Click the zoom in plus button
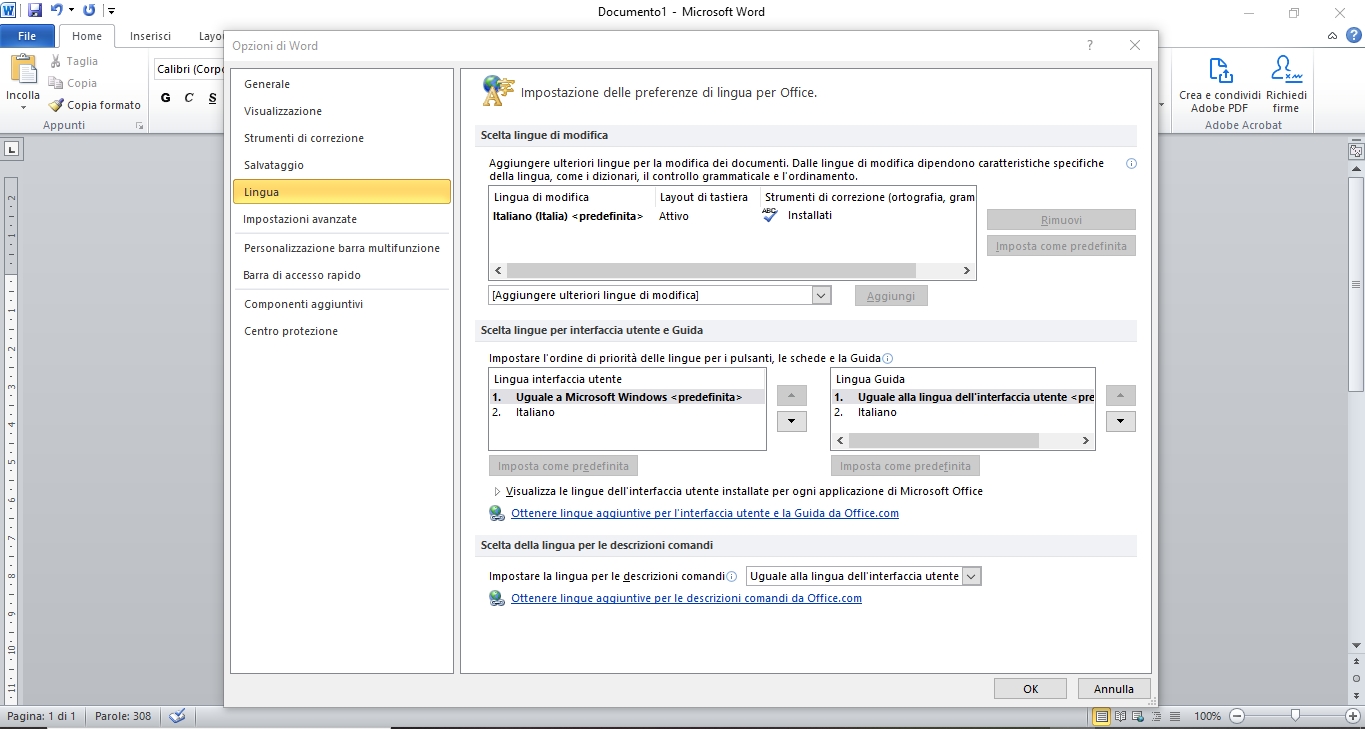This screenshot has width=1365, height=729. [x=1353, y=716]
